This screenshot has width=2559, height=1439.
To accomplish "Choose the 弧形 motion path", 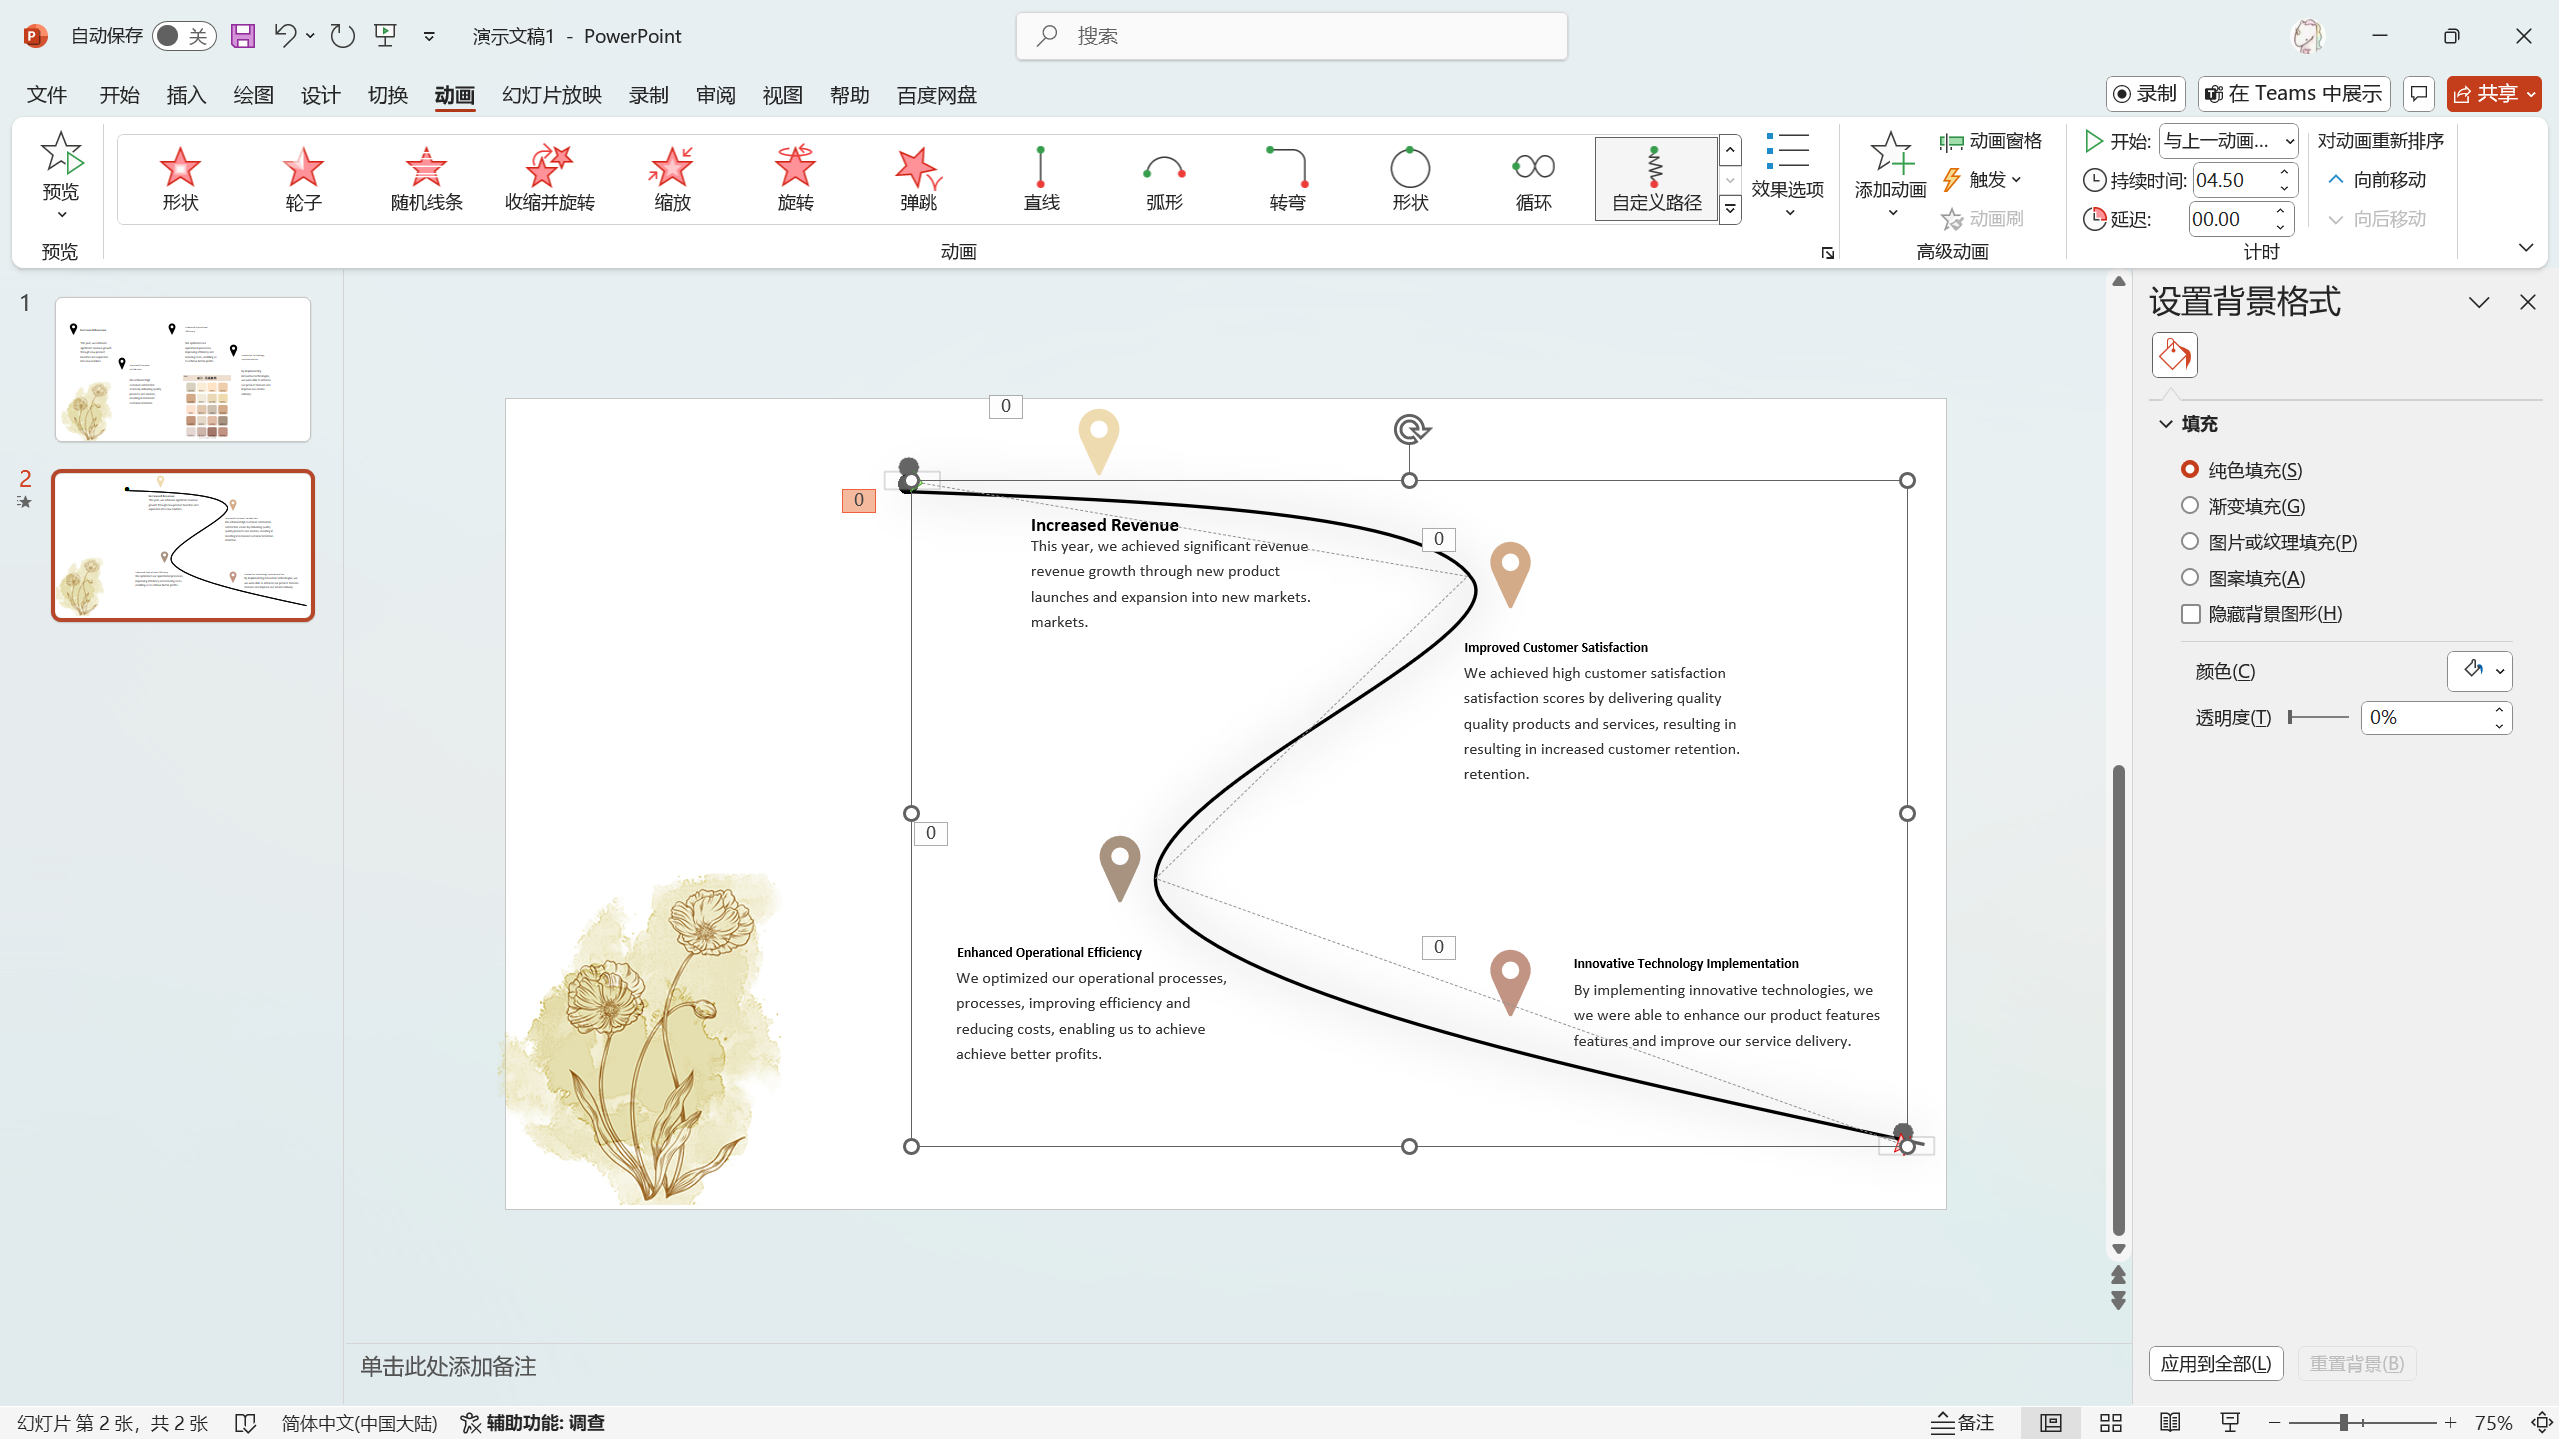I will click(x=1164, y=179).
